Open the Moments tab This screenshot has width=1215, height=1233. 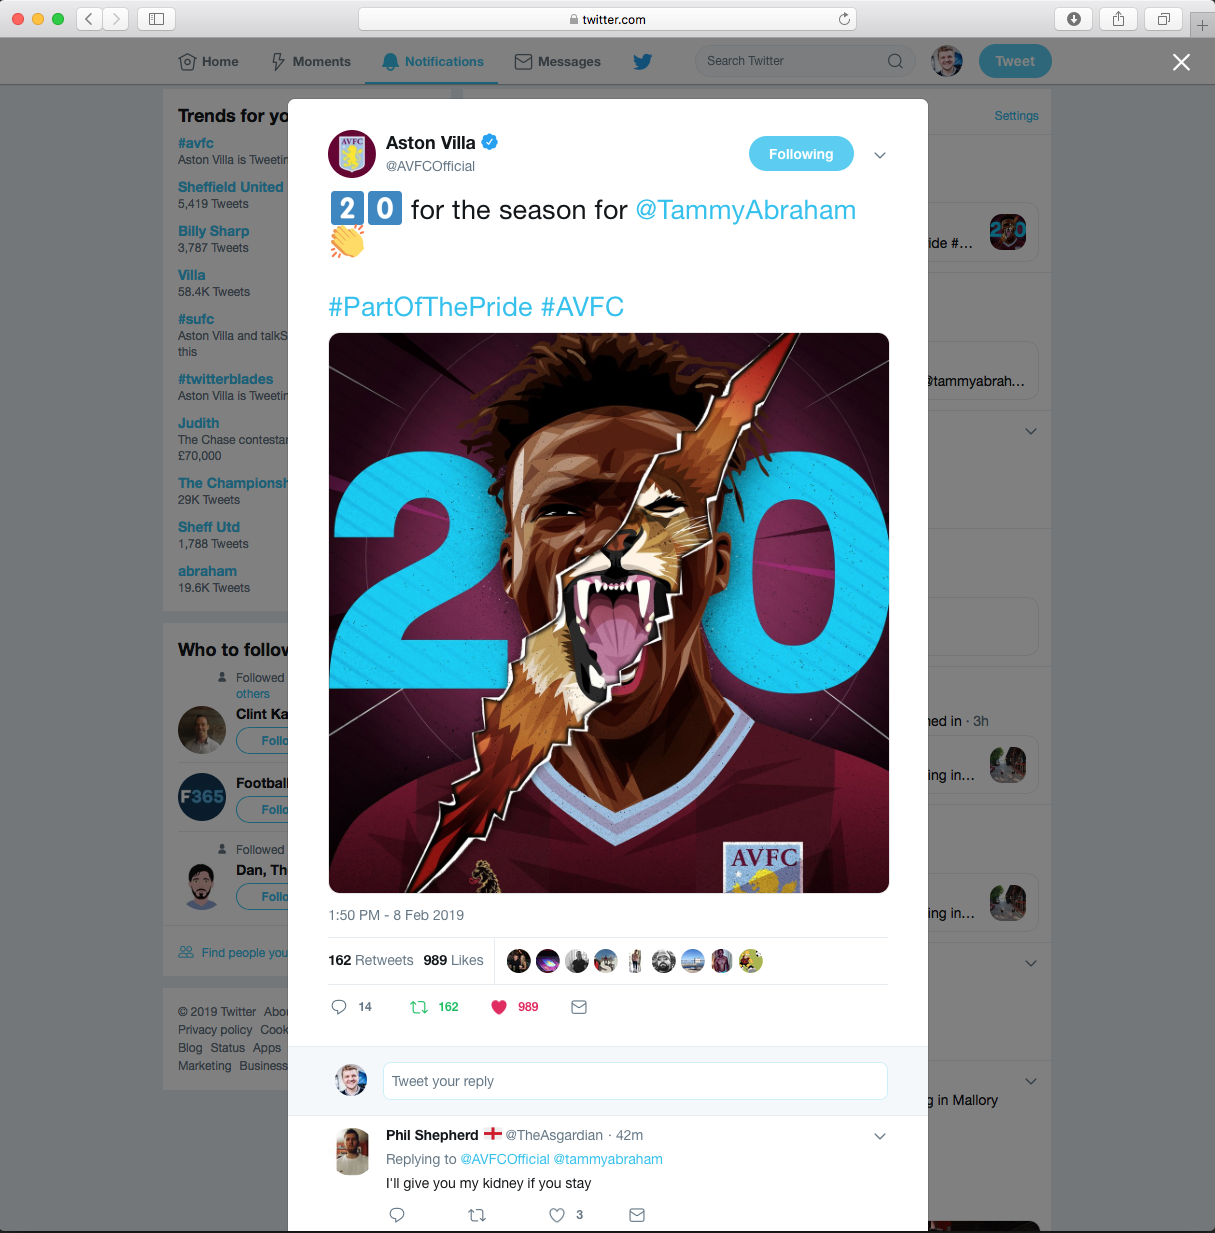(311, 61)
